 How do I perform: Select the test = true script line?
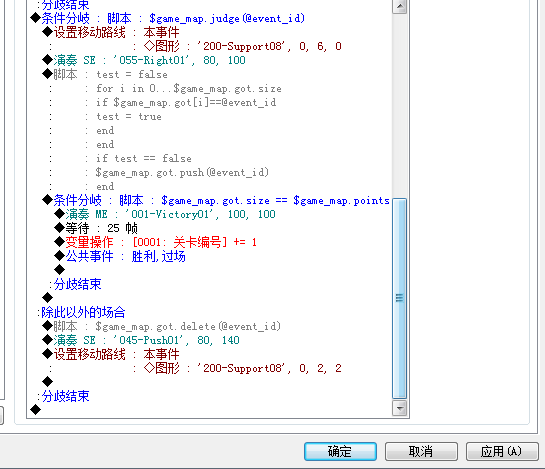(129, 116)
